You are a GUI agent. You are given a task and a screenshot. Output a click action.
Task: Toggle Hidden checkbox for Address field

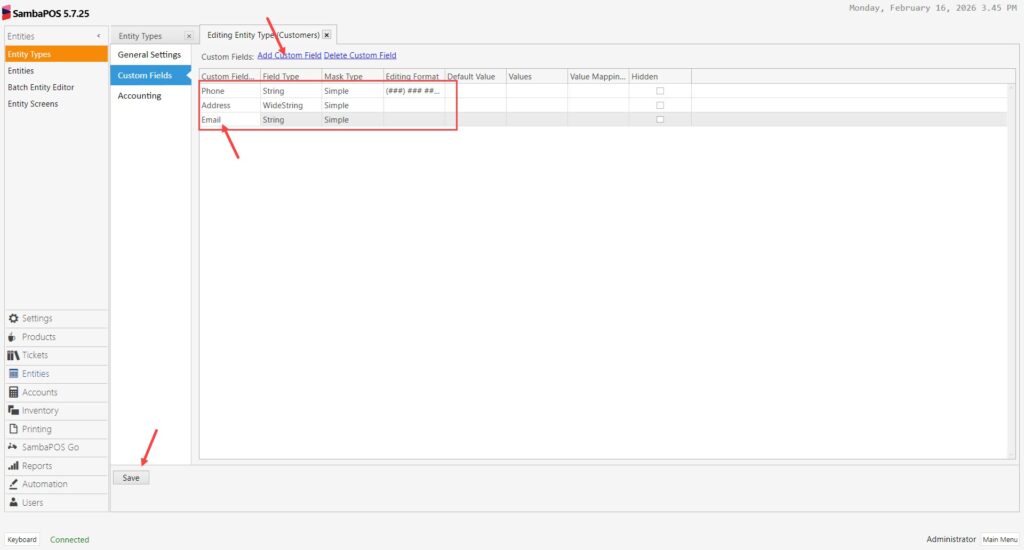point(660,105)
